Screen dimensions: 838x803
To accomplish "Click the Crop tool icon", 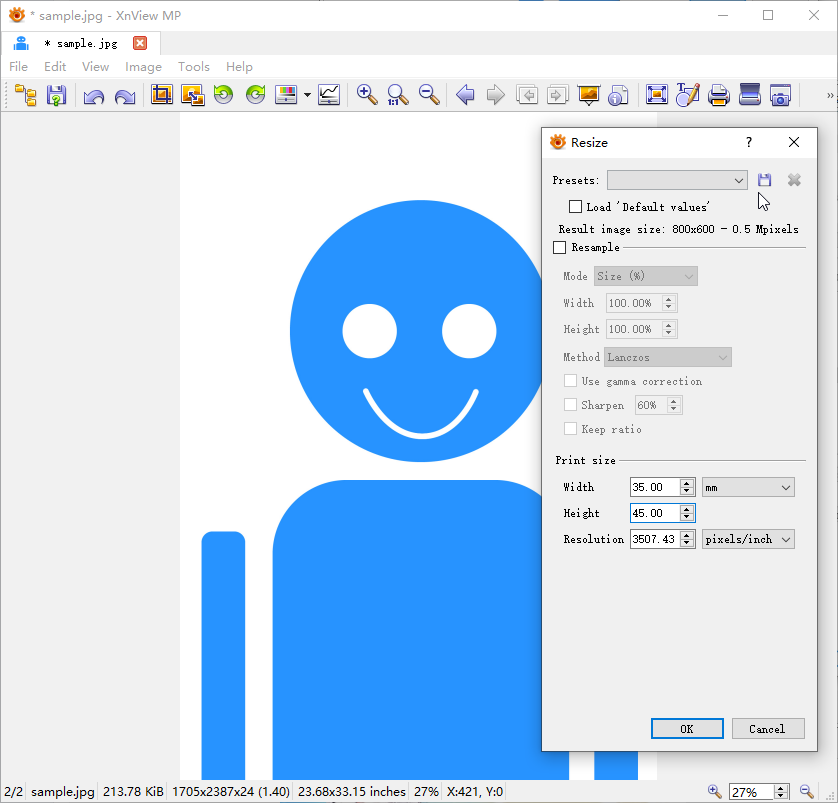I will point(161,95).
